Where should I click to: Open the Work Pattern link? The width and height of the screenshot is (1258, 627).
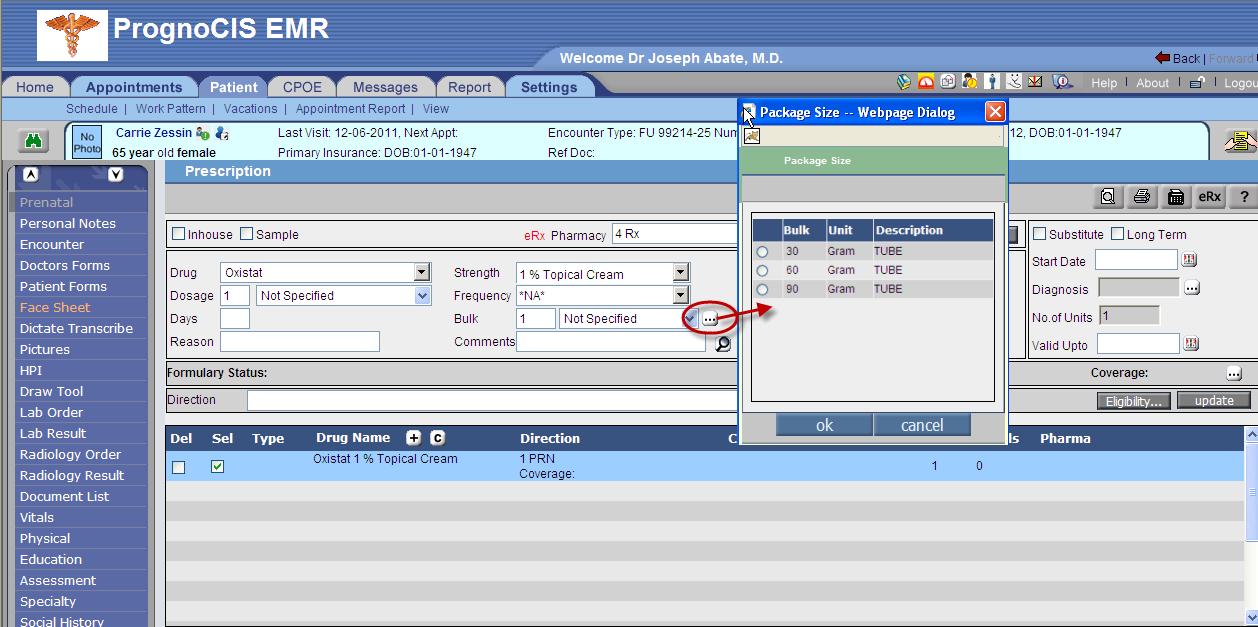(x=171, y=109)
